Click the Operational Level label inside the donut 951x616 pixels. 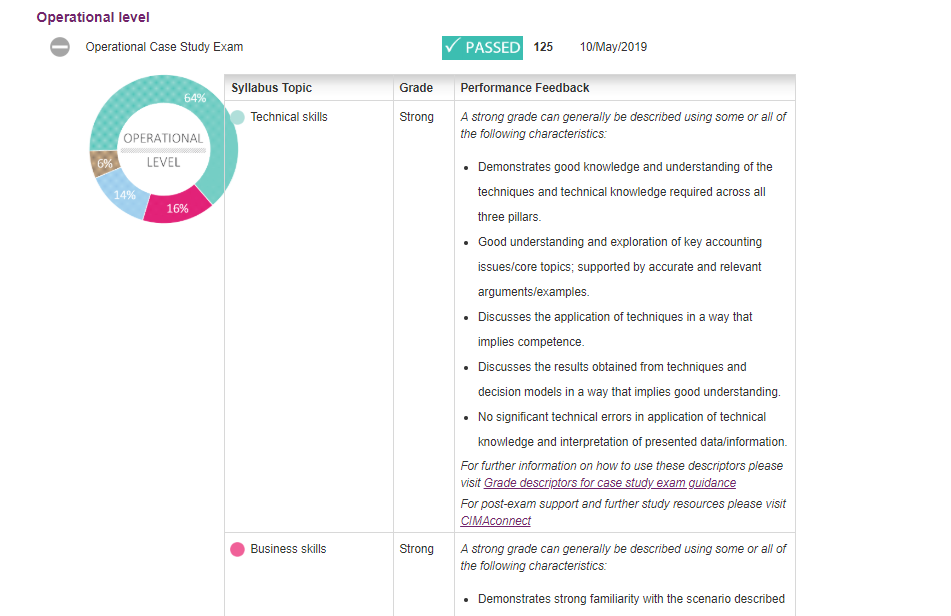pos(163,150)
